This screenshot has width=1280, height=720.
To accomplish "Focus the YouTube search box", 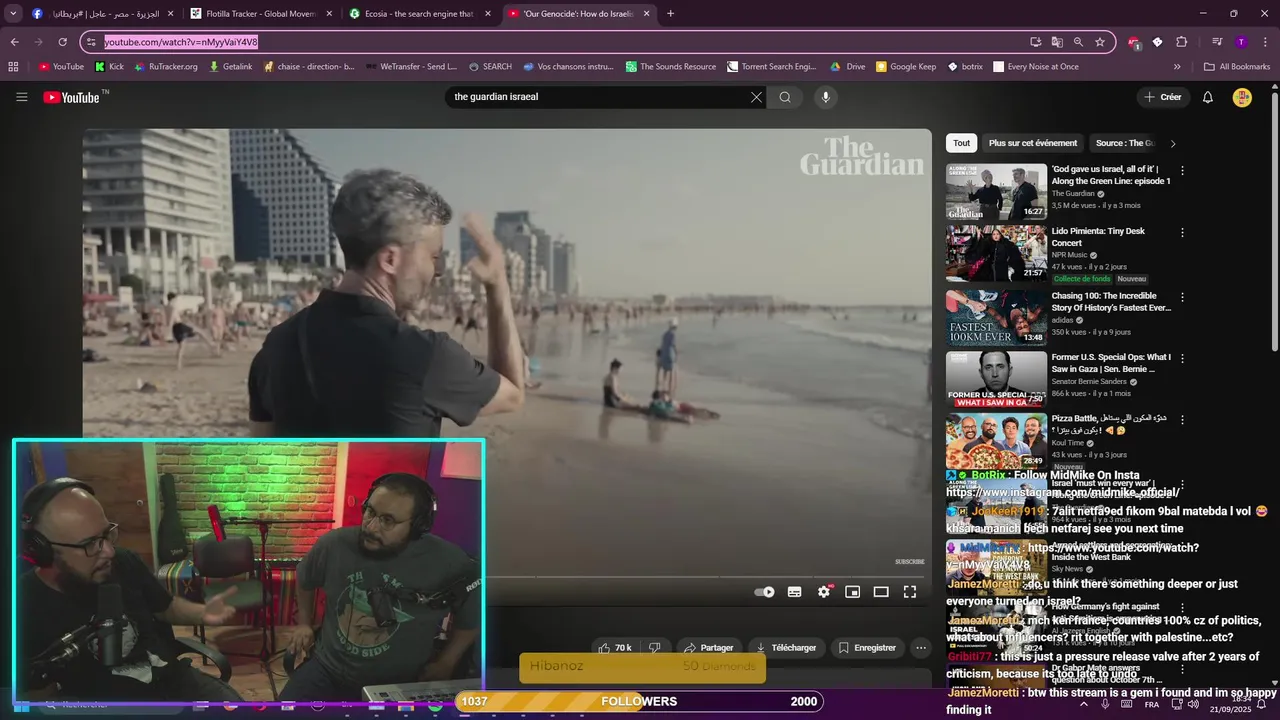I will pyautogui.click(x=595, y=97).
